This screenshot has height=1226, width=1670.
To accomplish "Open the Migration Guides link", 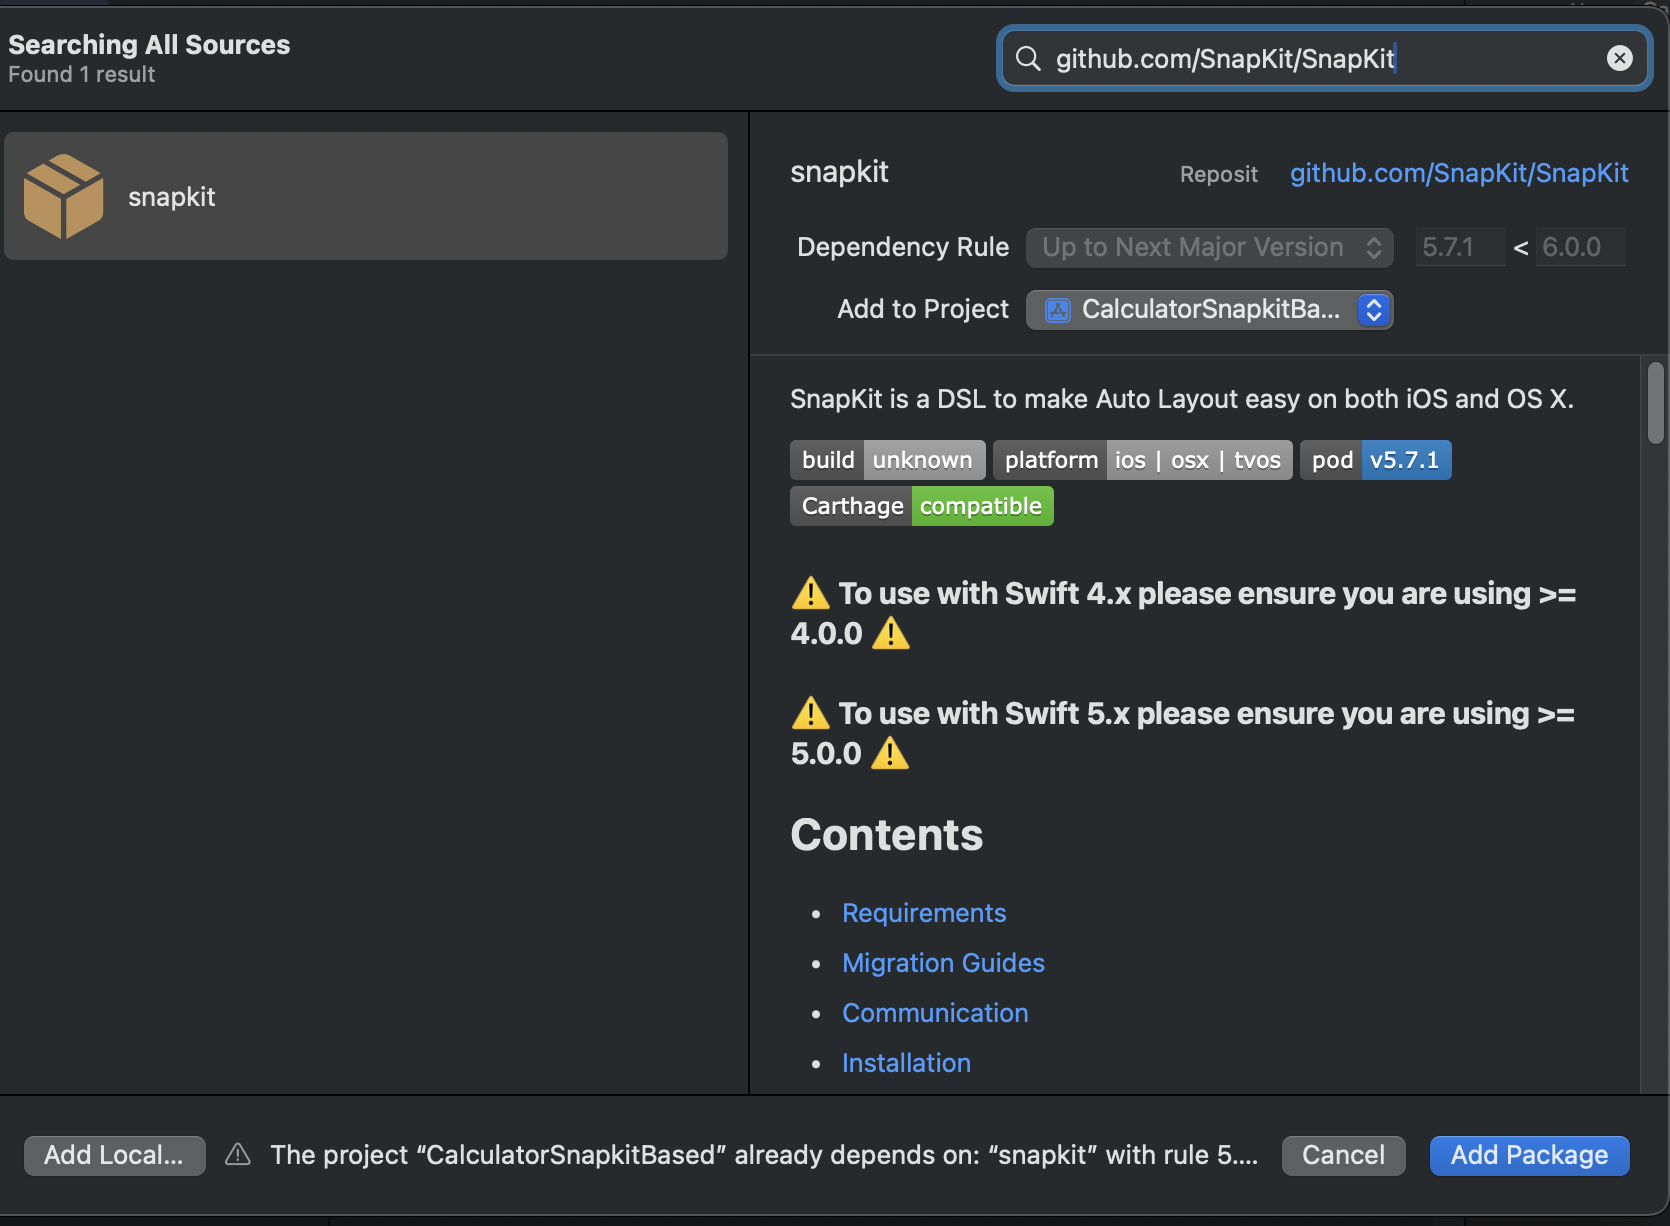I will [943, 963].
